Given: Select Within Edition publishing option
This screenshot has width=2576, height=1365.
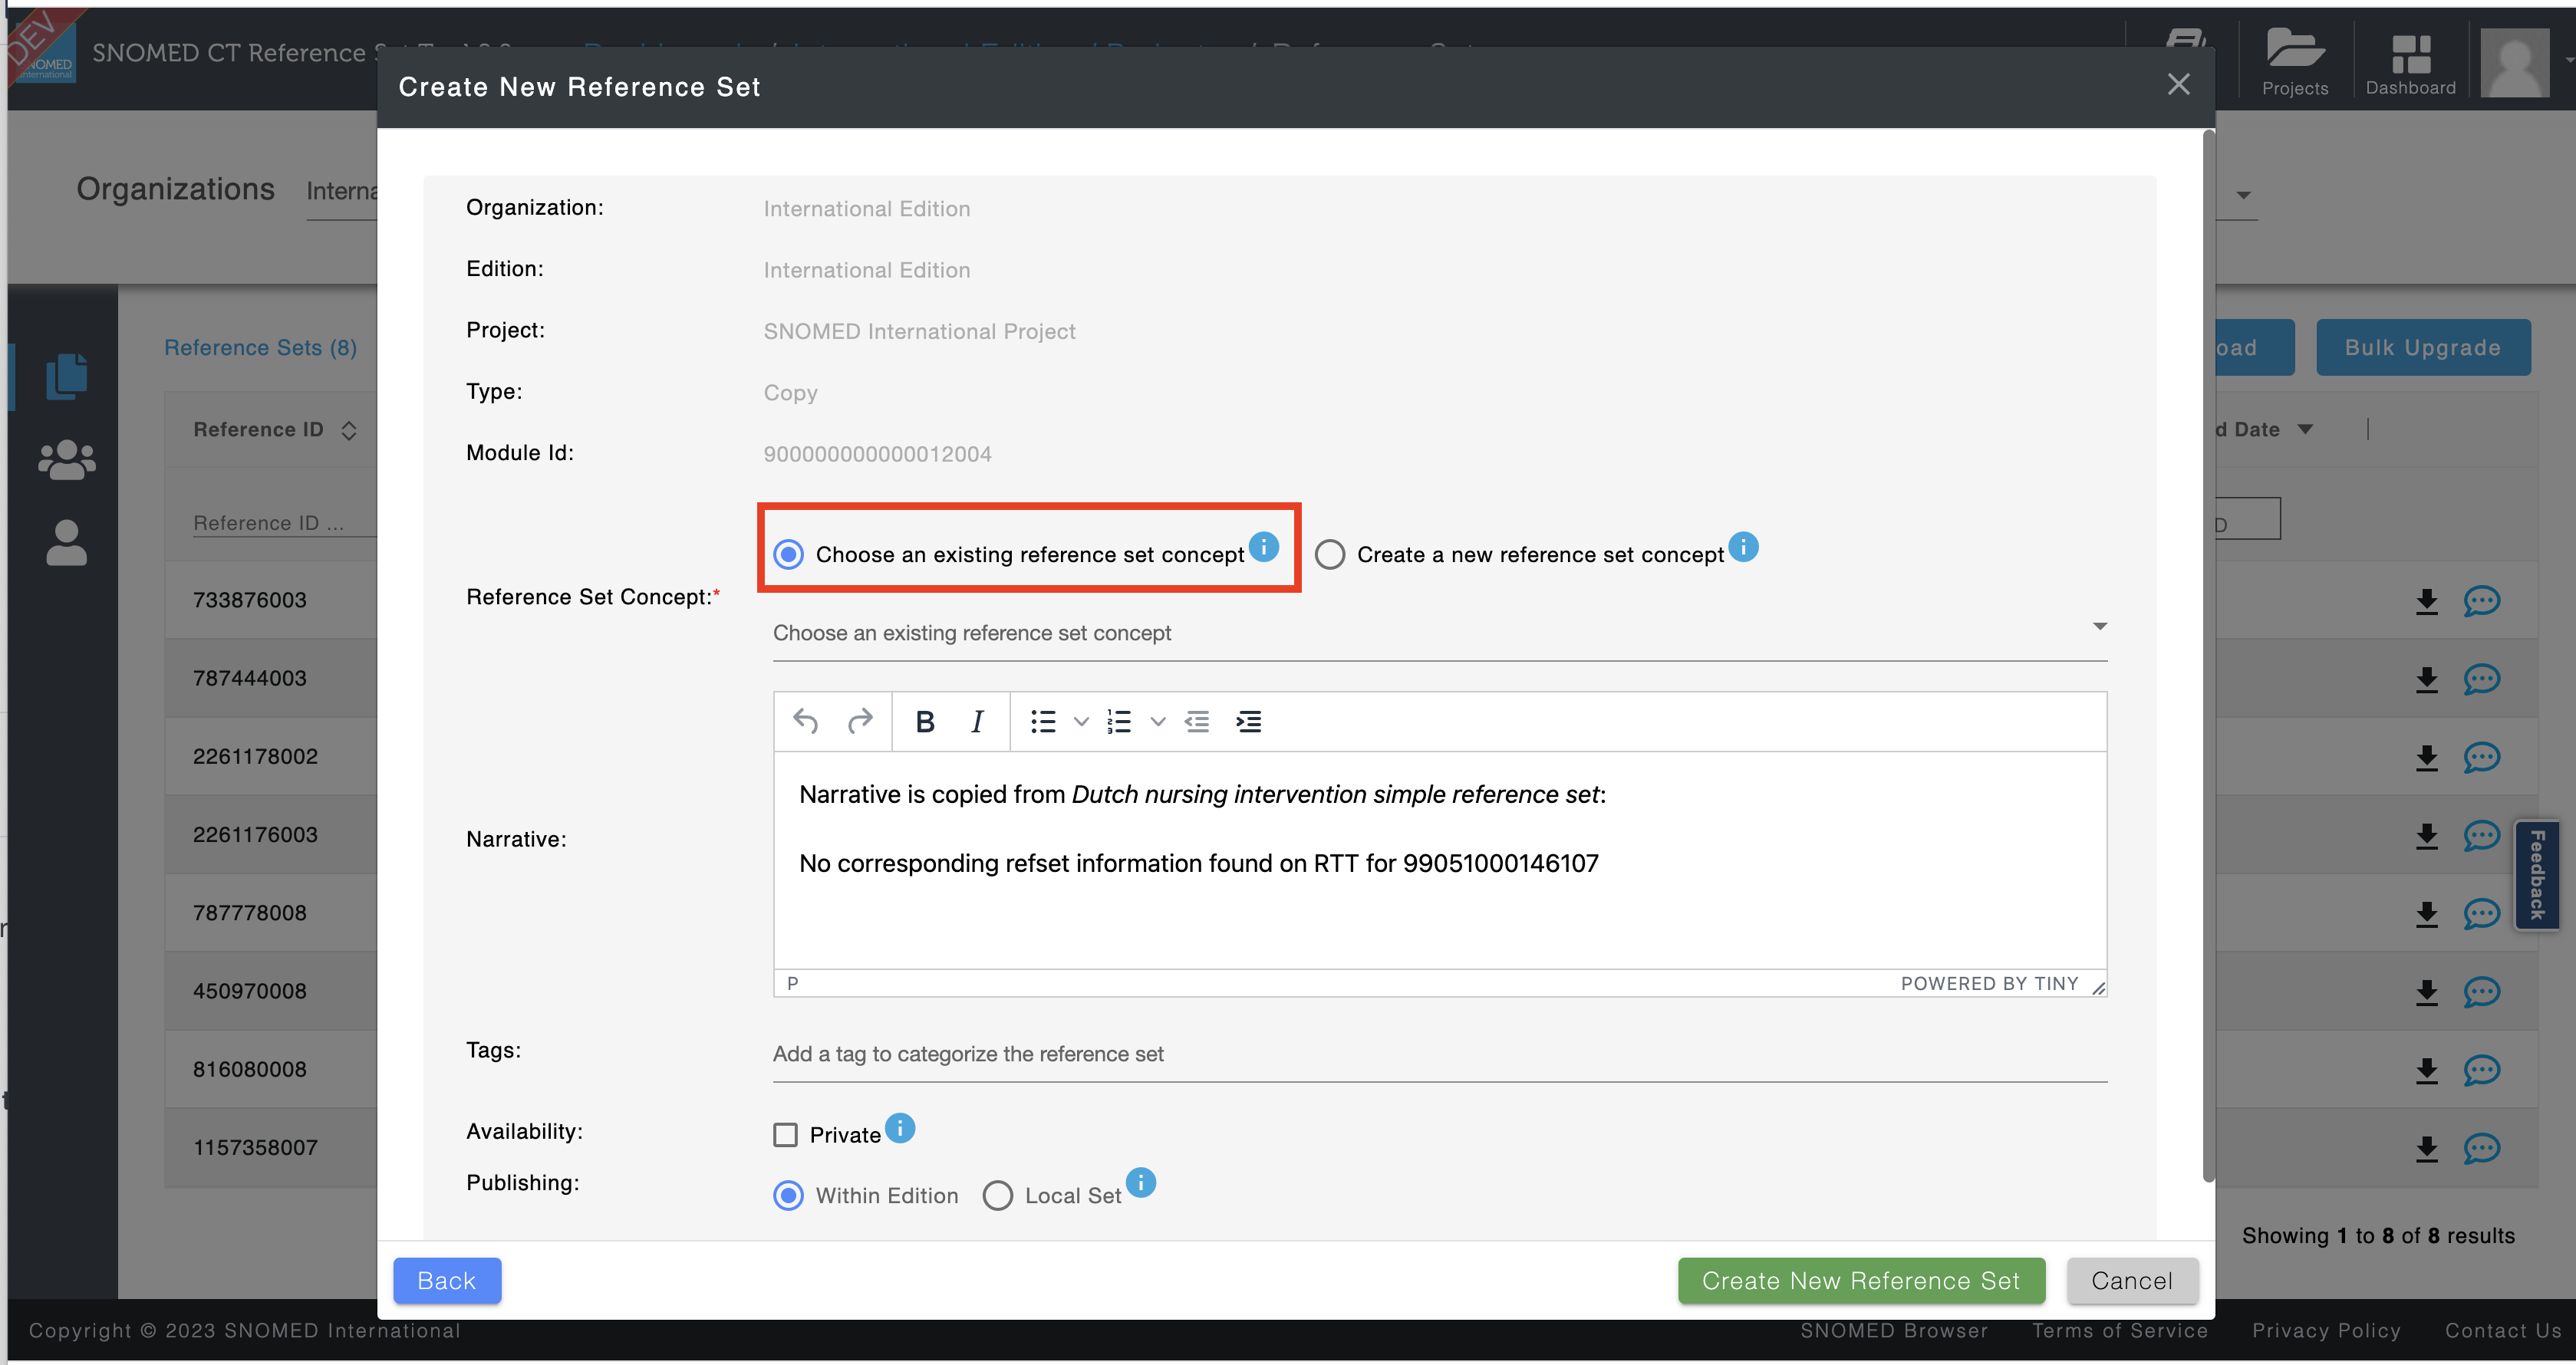Looking at the screenshot, I should [789, 1195].
